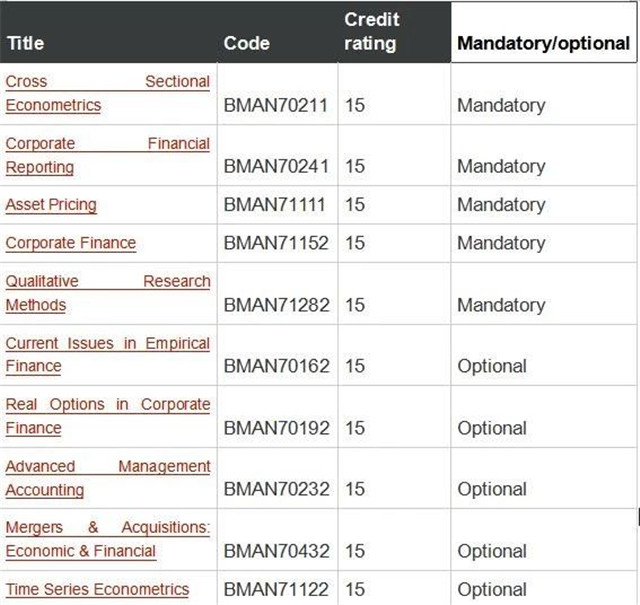
Task: Open Qualitative Research Methods link
Action: pos(108,293)
